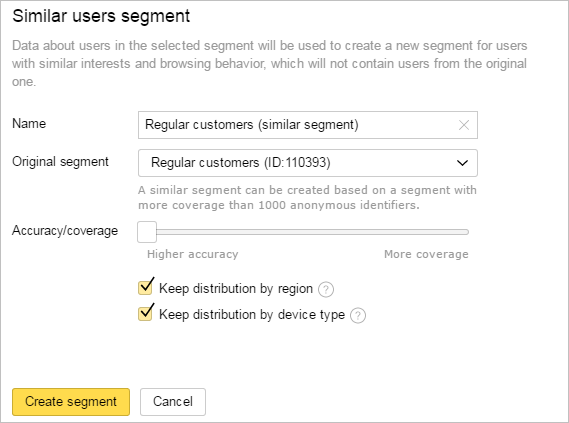Click the Similar users segment heading
Viewport: 569px width, 423px height.
[x=101, y=16]
